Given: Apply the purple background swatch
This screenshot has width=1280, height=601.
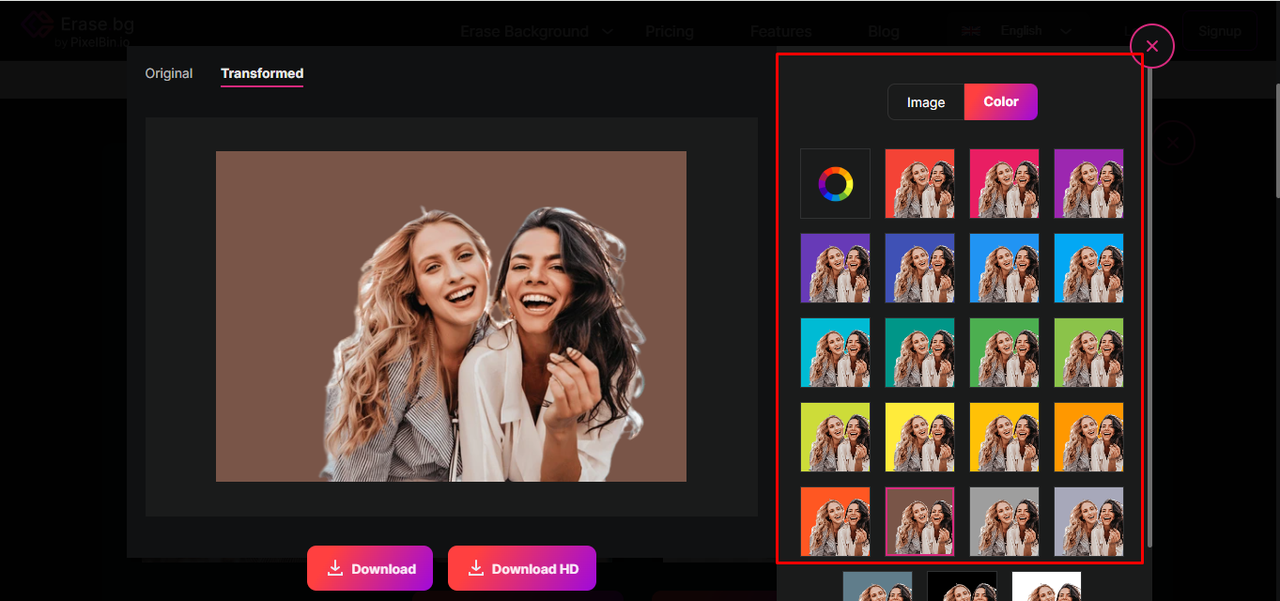Looking at the screenshot, I should (x=1089, y=184).
